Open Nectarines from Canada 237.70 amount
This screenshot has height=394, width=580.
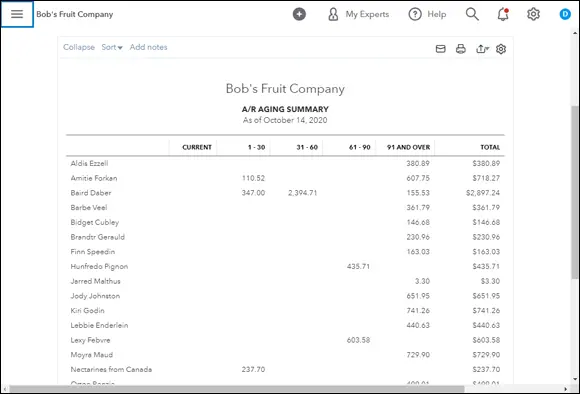[253, 370]
